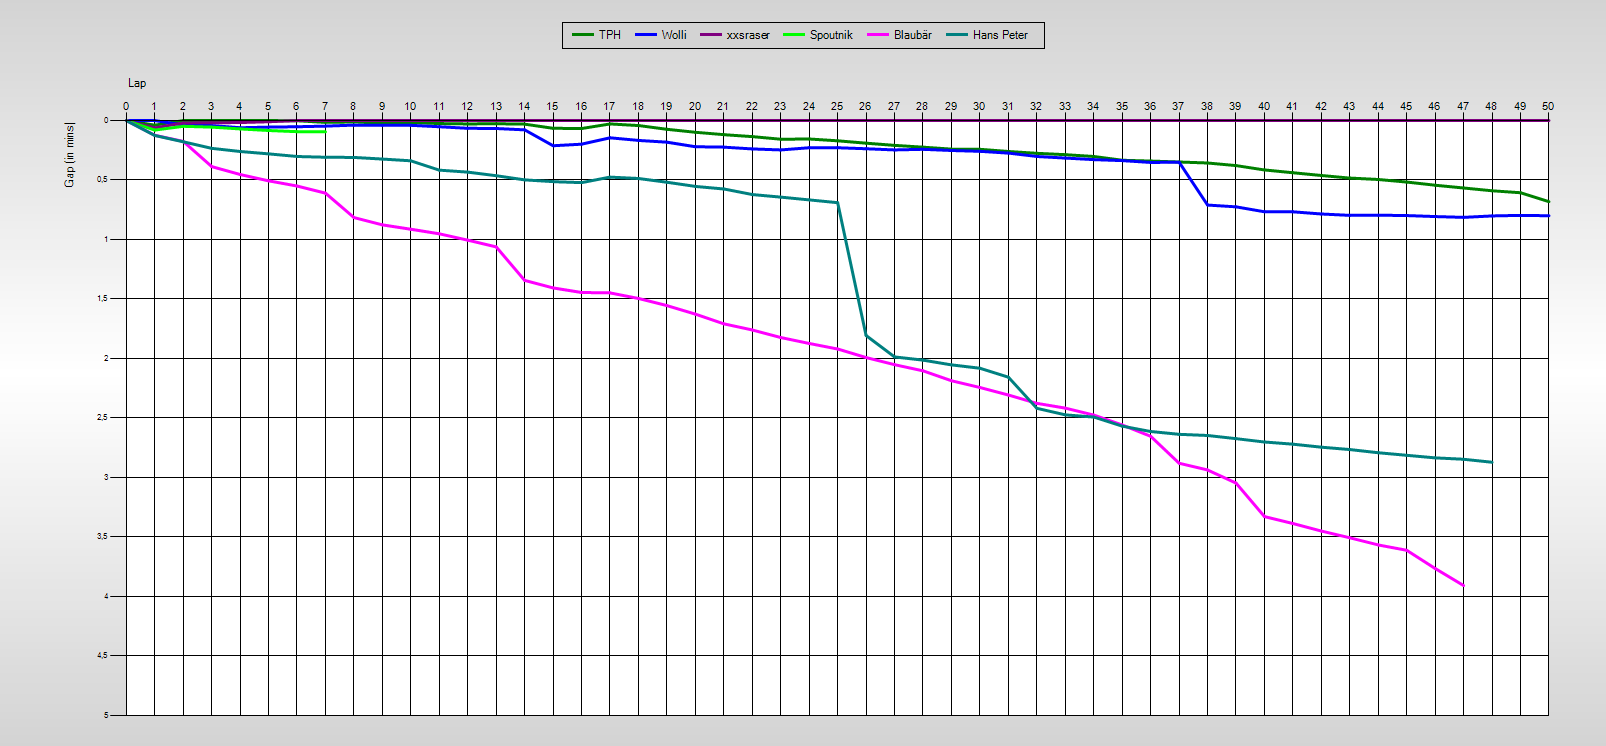The width and height of the screenshot is (1606, 746).
Task: Click the Hans Peter legend entry
Action: 986,35
